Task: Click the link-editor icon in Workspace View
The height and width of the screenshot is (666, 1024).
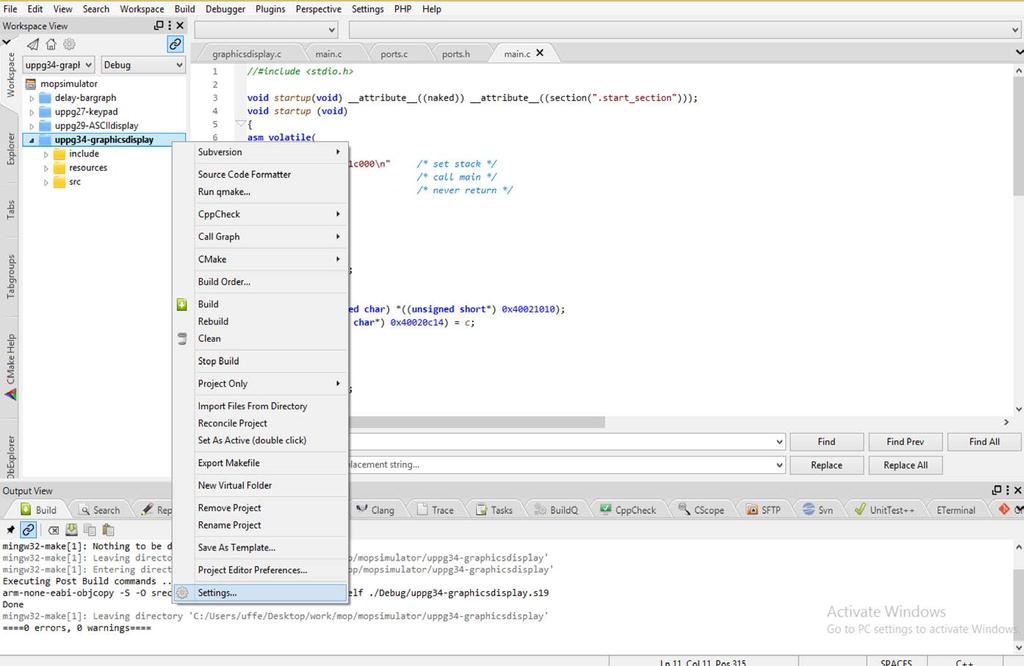Action: click(175, 44)
